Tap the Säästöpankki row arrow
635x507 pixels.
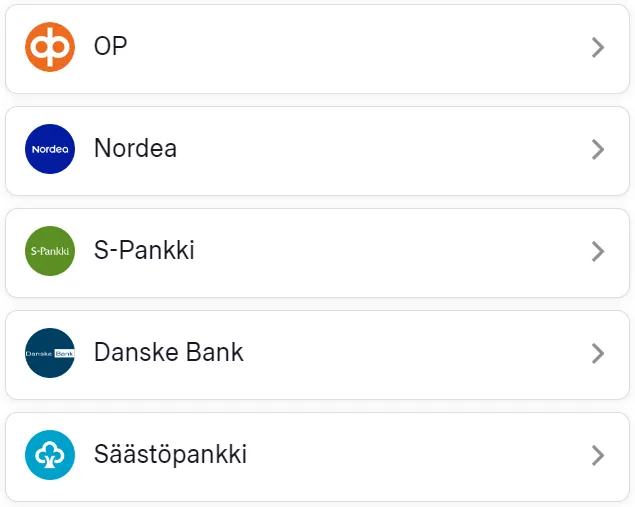[598, 455]
